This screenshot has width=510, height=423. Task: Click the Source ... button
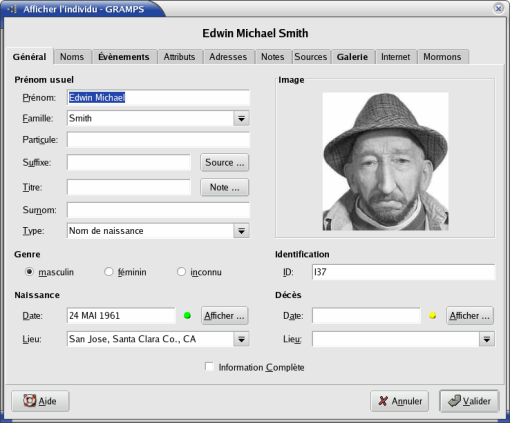tap(225, 163)
